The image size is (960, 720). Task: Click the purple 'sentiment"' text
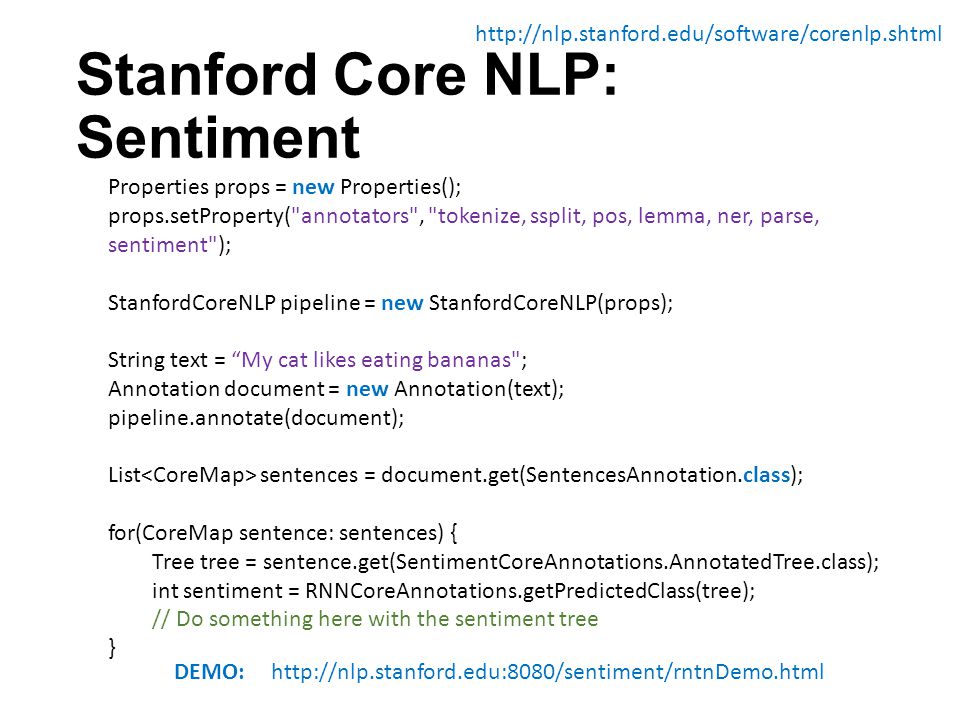click(x=163, y=245)
